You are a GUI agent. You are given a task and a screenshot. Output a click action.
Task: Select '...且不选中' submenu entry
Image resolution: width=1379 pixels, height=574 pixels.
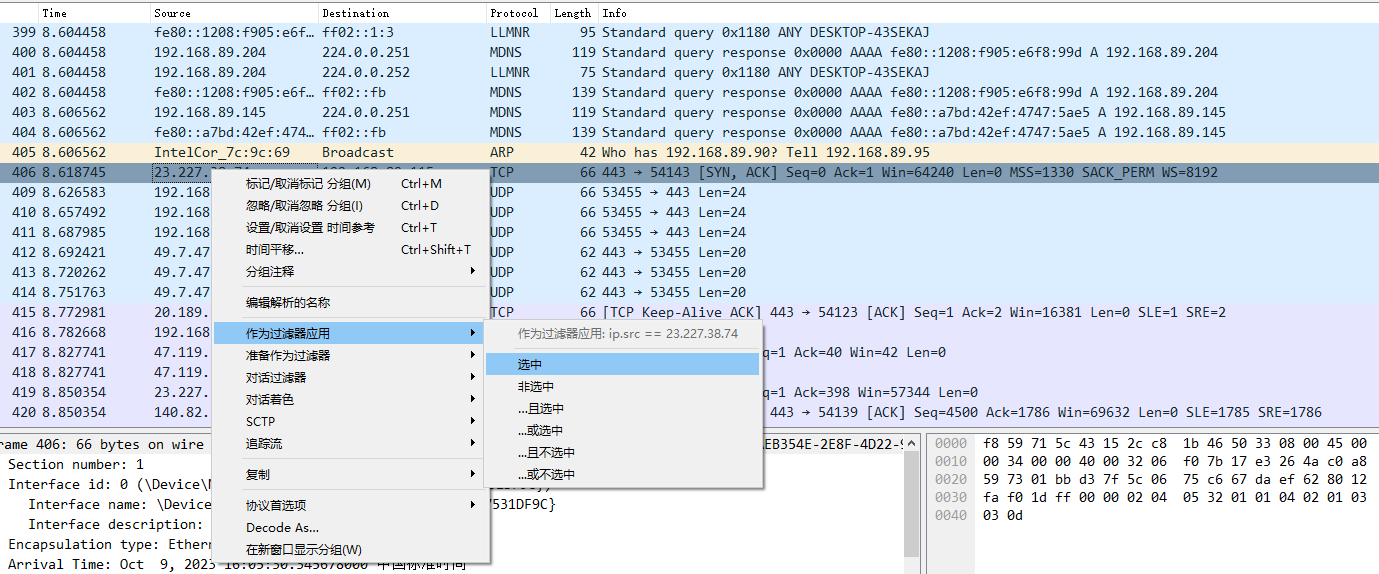[546, 453]
